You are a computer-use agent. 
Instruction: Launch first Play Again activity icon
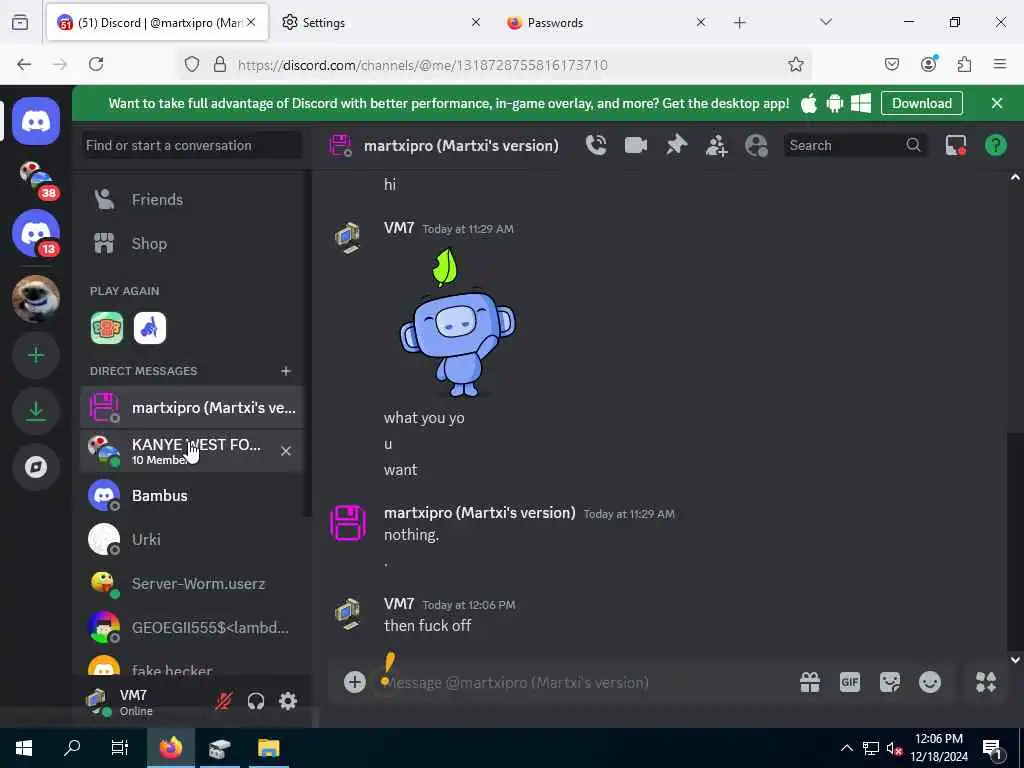[x=106, y=328]
